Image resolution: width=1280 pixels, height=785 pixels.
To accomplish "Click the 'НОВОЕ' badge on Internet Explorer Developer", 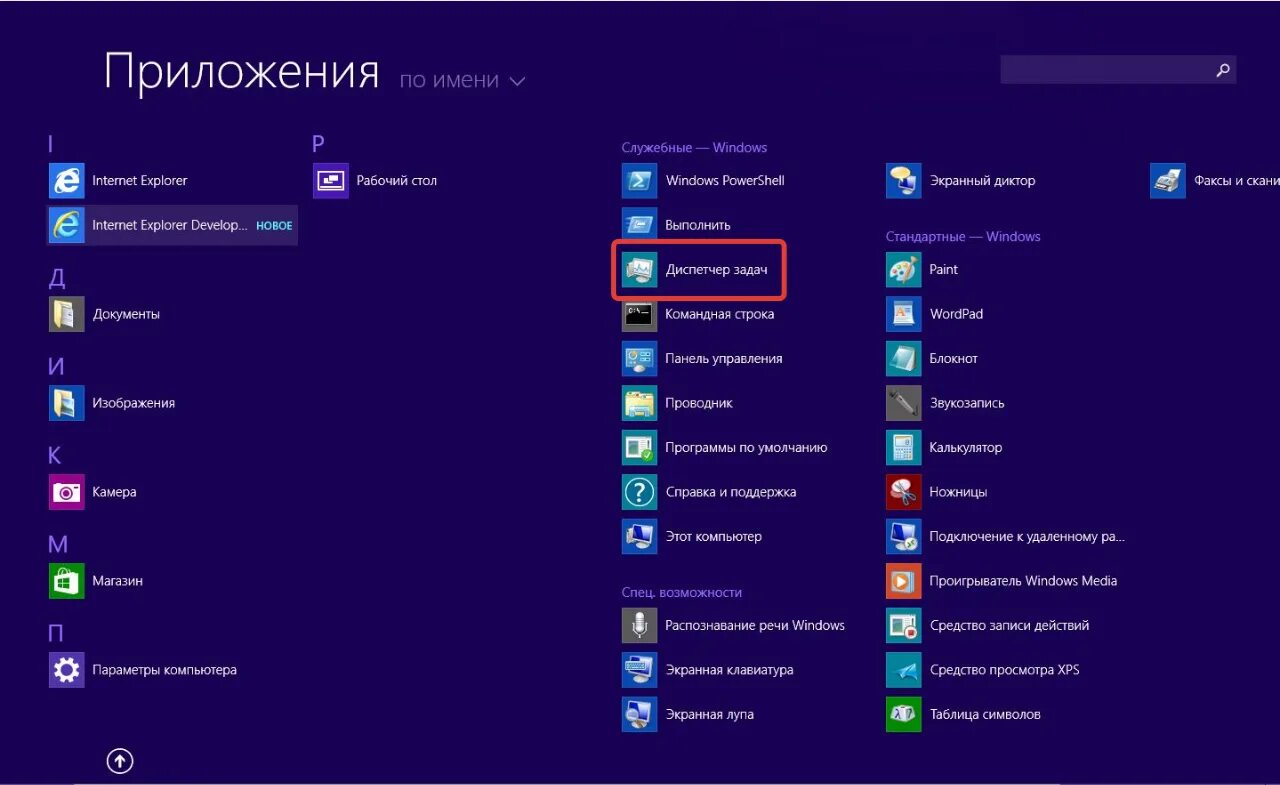I will [x=274, y=226].
